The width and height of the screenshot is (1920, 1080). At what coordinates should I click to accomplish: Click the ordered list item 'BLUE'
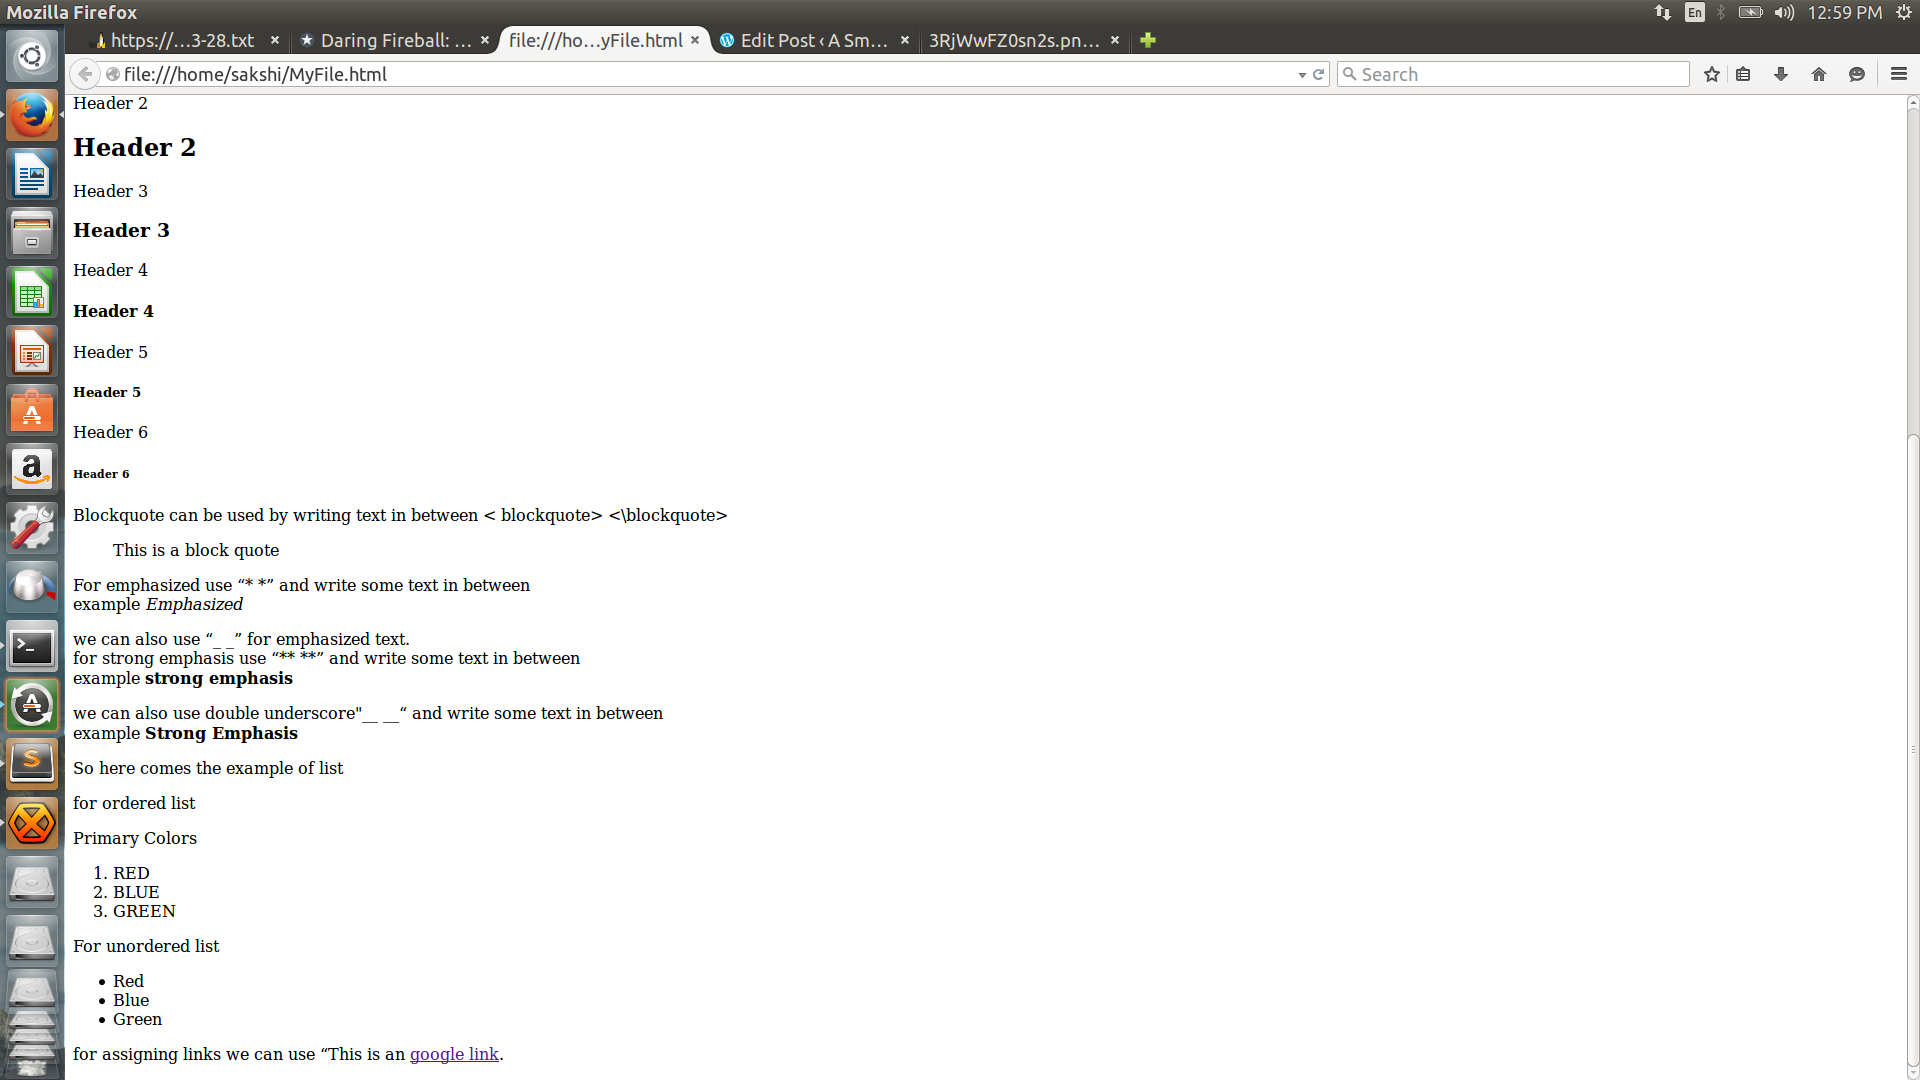[x=136, y=892]
